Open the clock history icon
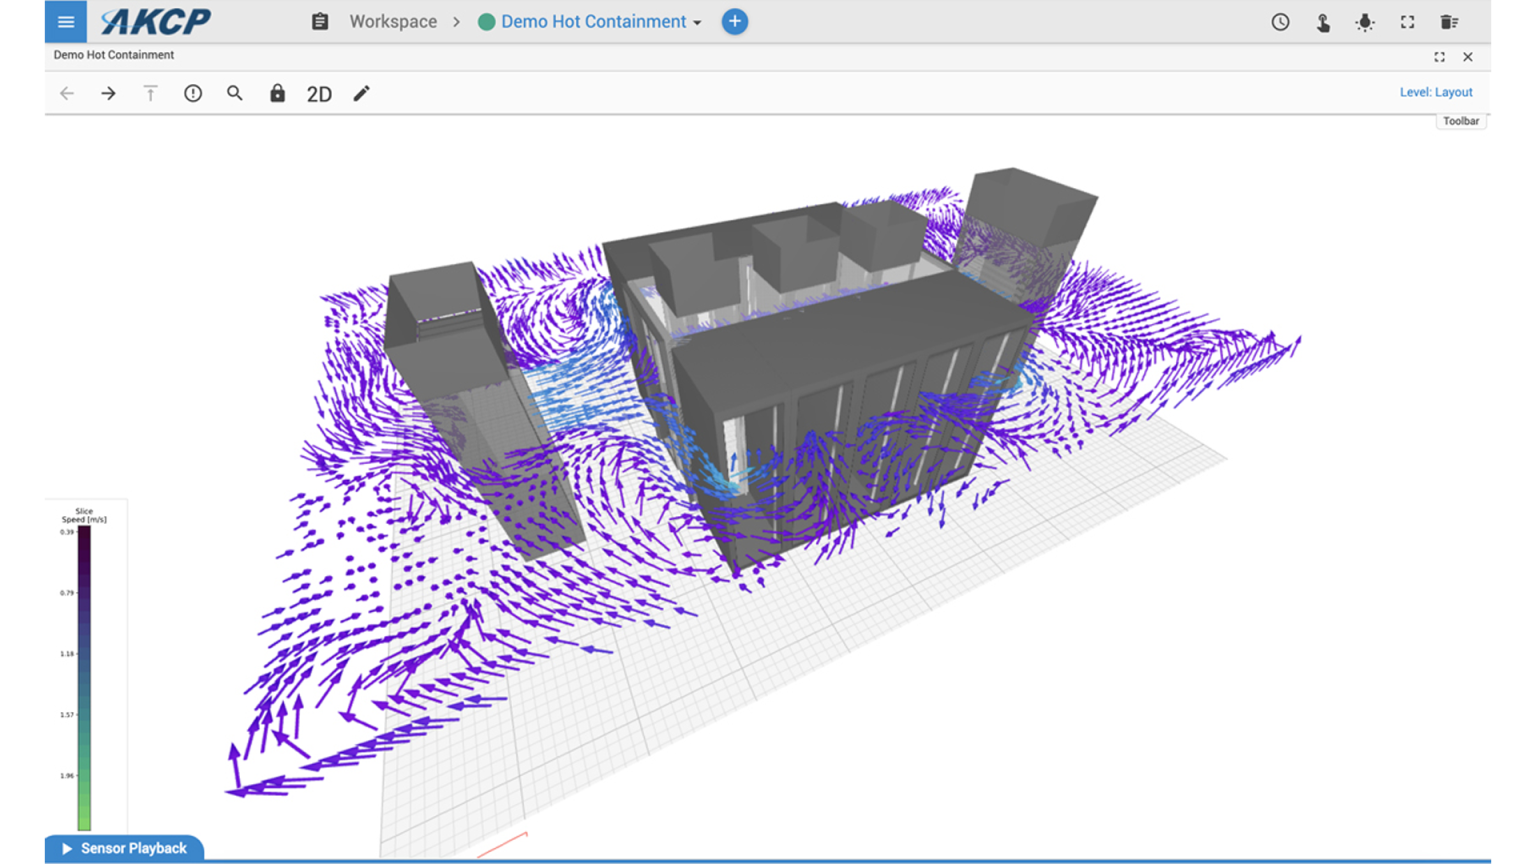Image resolution: width=1536 pixels, height=864 pixels. point(1280,22)
